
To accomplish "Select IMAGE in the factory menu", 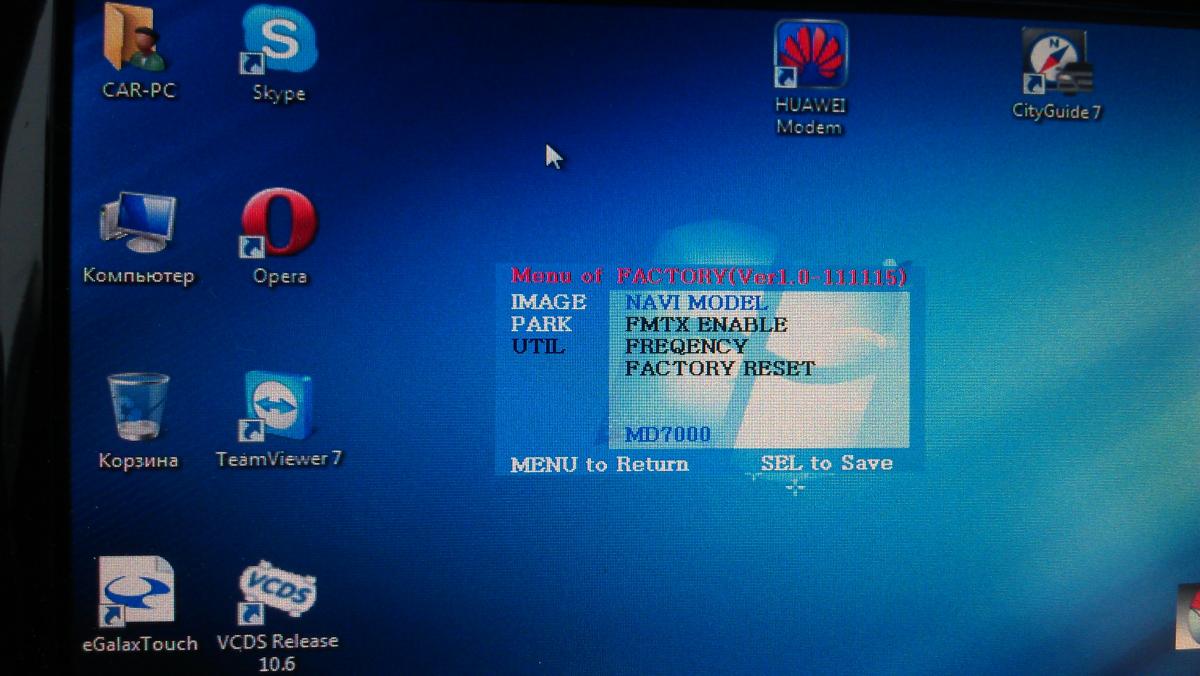I will coord(548,302).
